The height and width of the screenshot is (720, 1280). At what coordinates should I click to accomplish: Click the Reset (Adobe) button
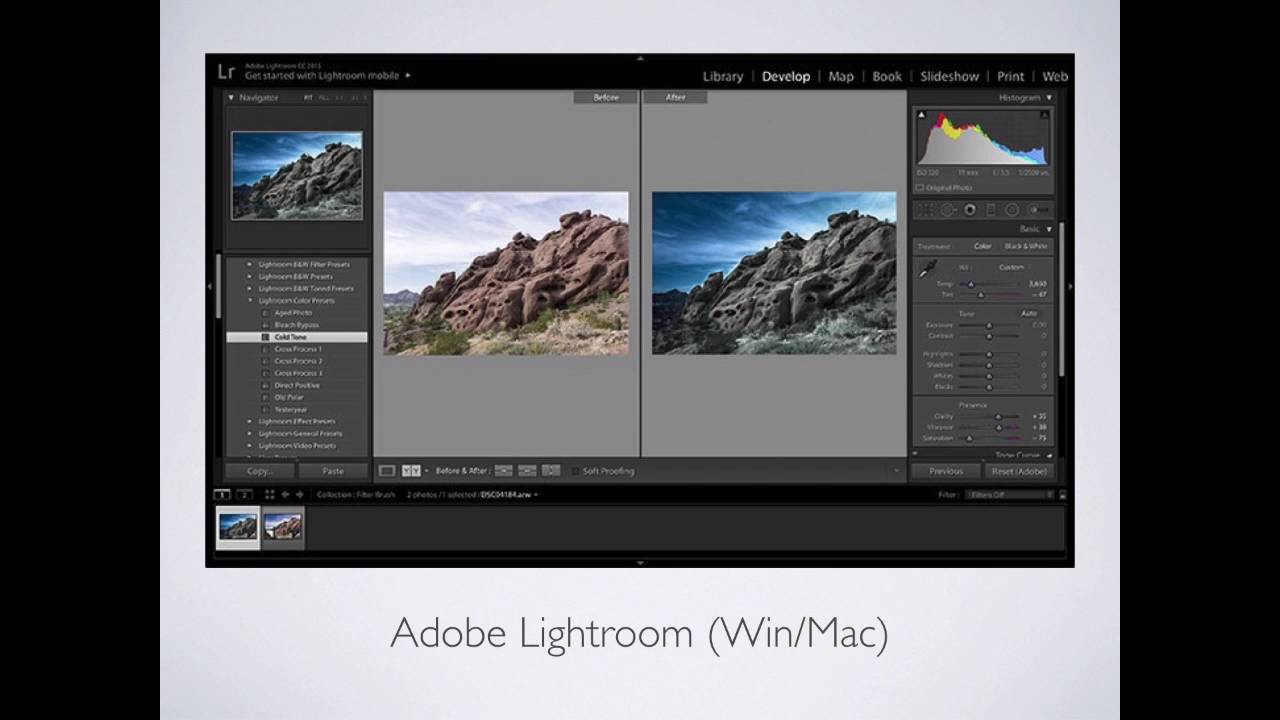[x=1018, y=471]
